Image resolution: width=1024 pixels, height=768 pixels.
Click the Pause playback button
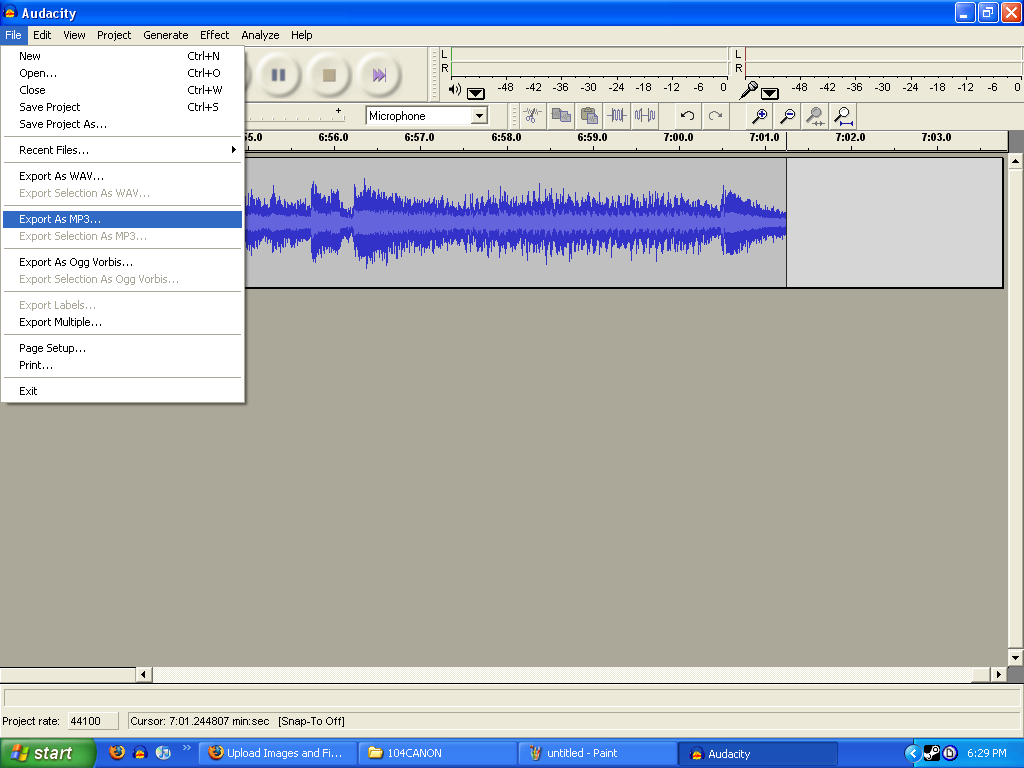279,75
